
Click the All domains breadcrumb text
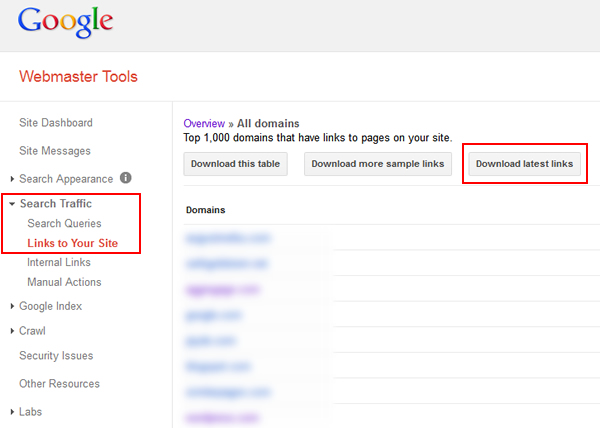[x=268, y=124]
